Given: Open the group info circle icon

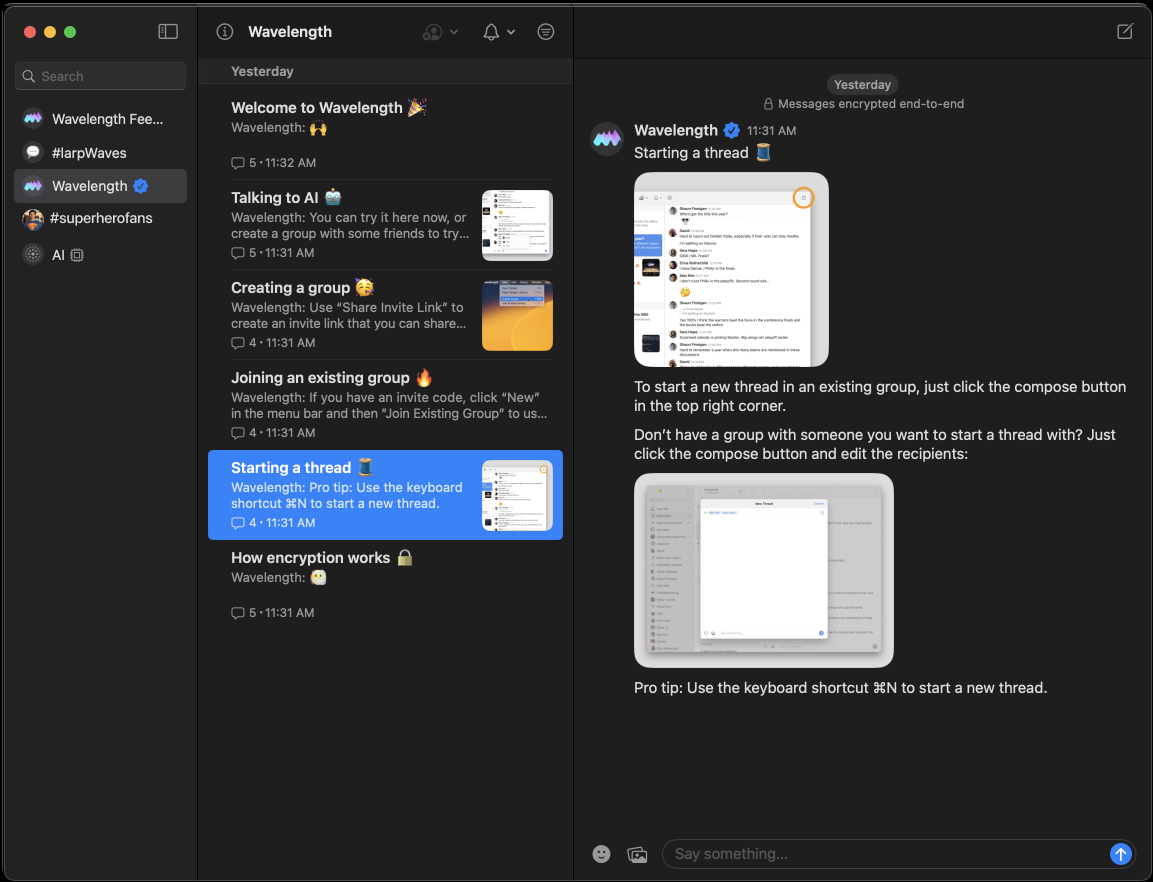Looking at the screenshot, I should (x=224, y=32).
